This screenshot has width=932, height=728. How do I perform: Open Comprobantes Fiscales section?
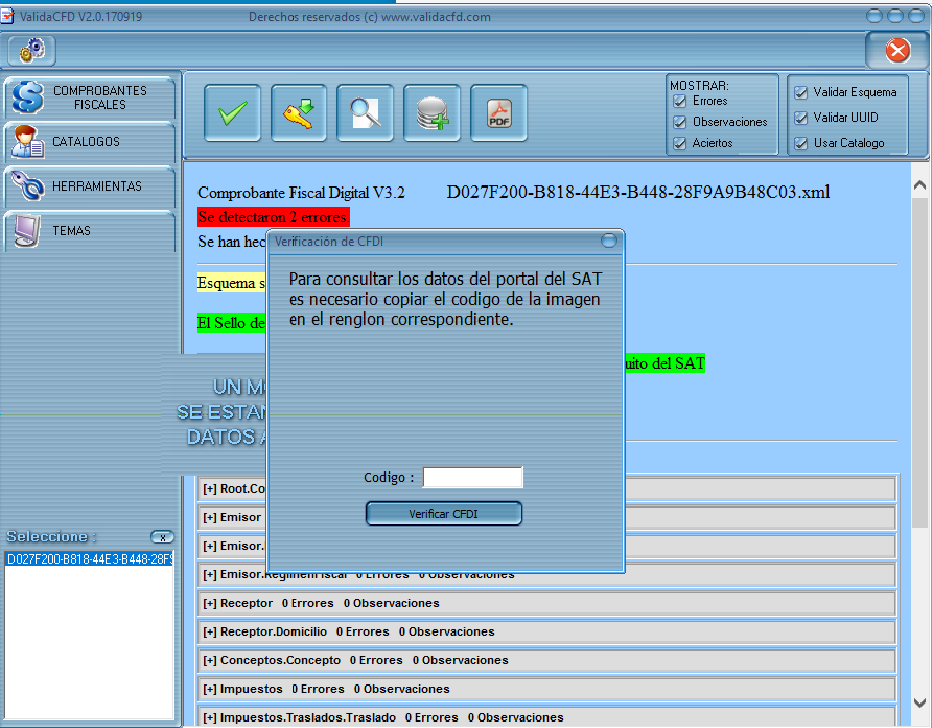89,97
